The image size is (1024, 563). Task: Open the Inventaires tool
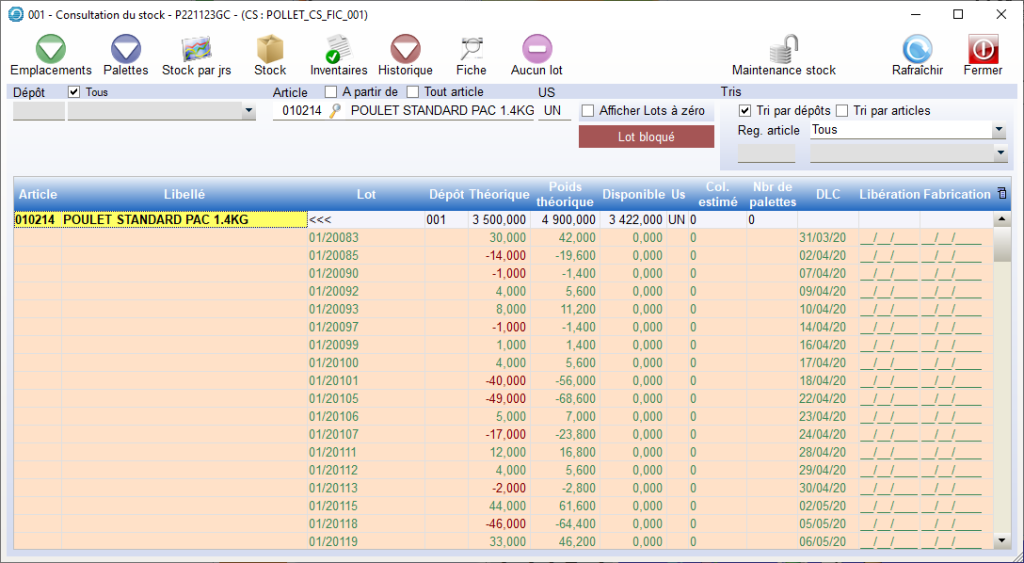click(338, 49)
